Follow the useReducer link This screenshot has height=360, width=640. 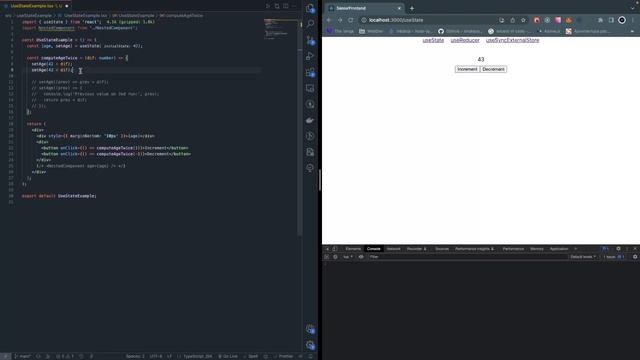[x=465, y=40]
